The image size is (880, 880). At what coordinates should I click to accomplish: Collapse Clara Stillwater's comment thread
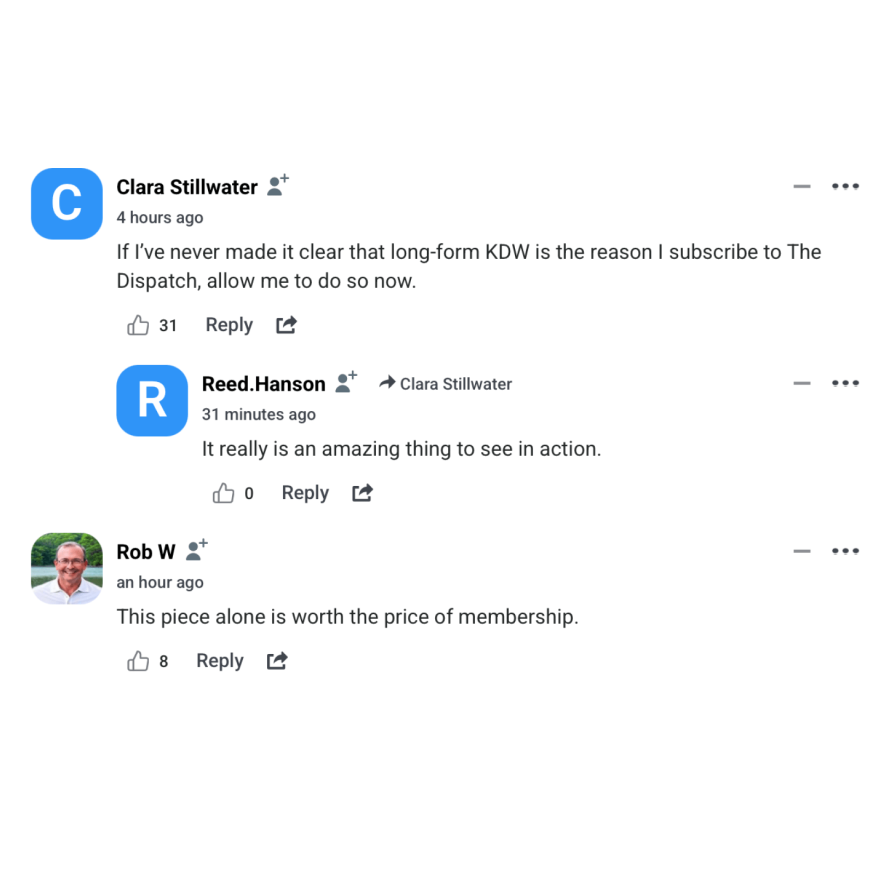[801, 186]
